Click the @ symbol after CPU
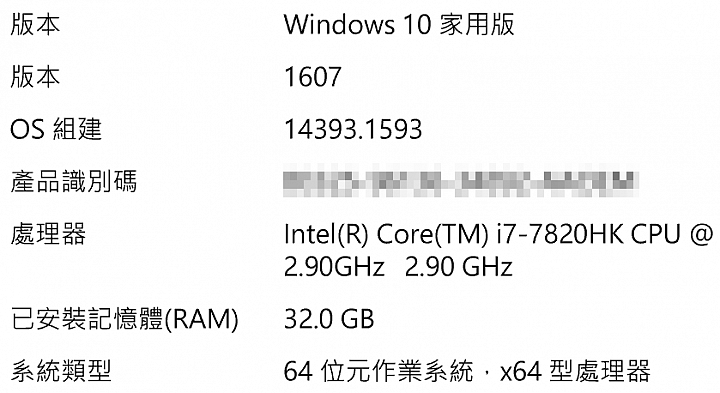The width and height of the screenshot is (720, 393). coord(701,235)
